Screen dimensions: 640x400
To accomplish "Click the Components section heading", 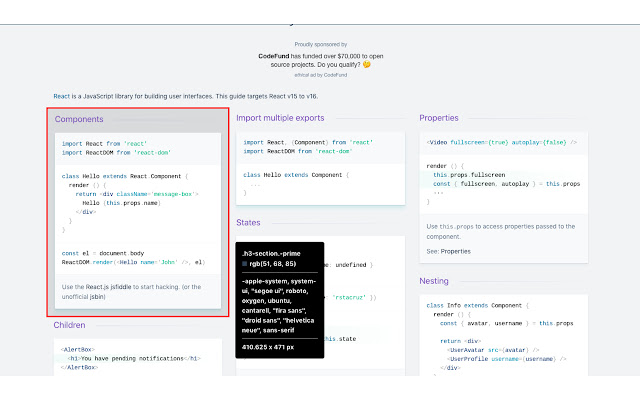I will pyautogui.click(x=79, y=119).
